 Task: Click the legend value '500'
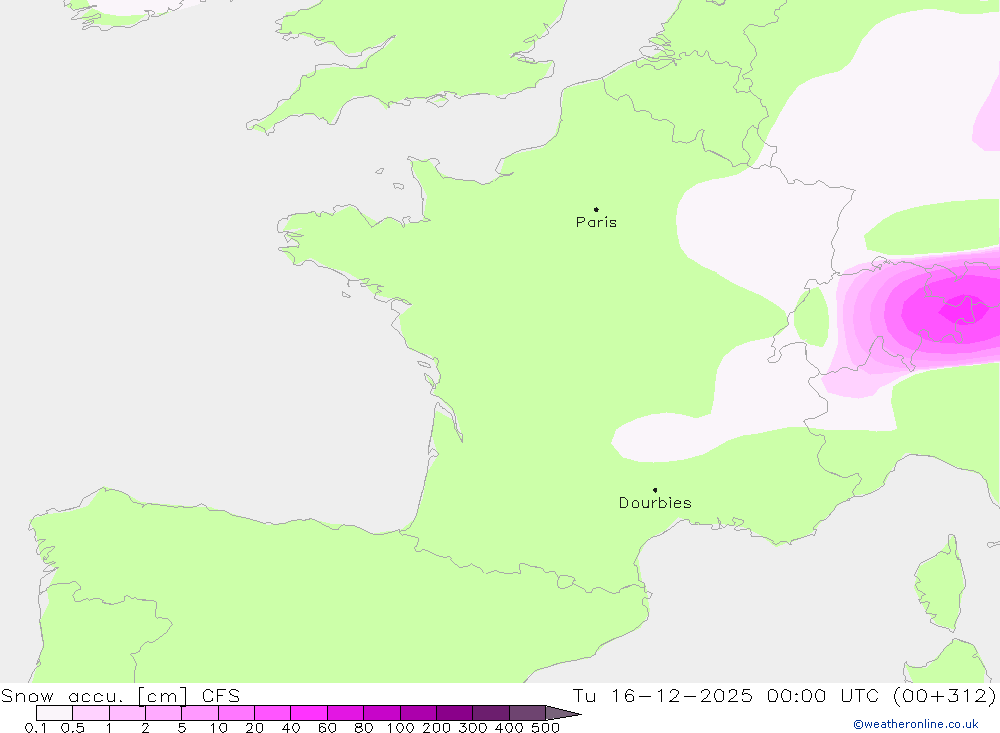(x=546, y=728)
